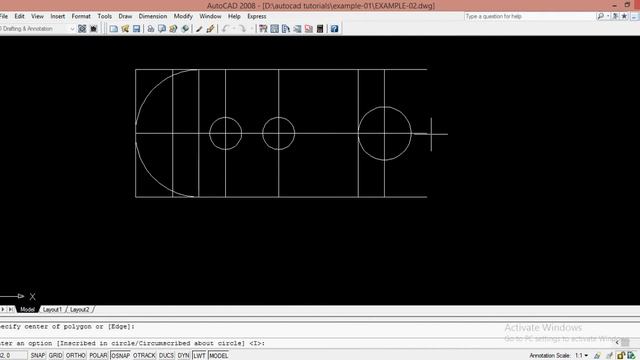
Task: Toggle POLAR tracking in status bar
Action: (x=98, y=356)
